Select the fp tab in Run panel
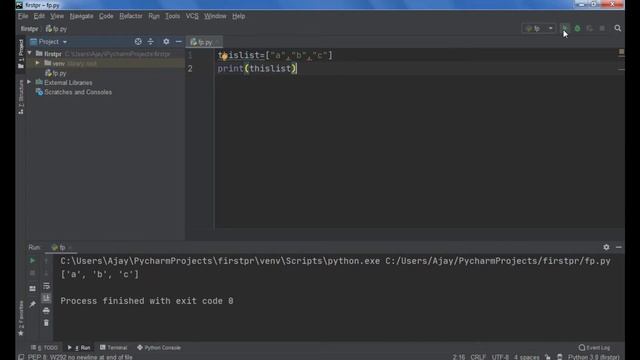This screenshot has width=640, height=360. (60, 247)
